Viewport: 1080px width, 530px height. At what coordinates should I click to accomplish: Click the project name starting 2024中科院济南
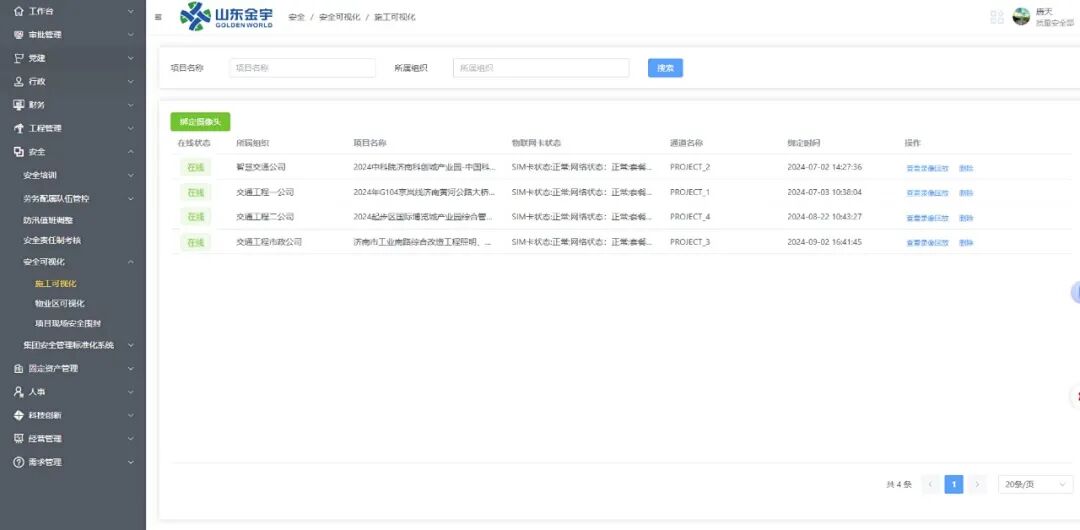pos(424,167)
